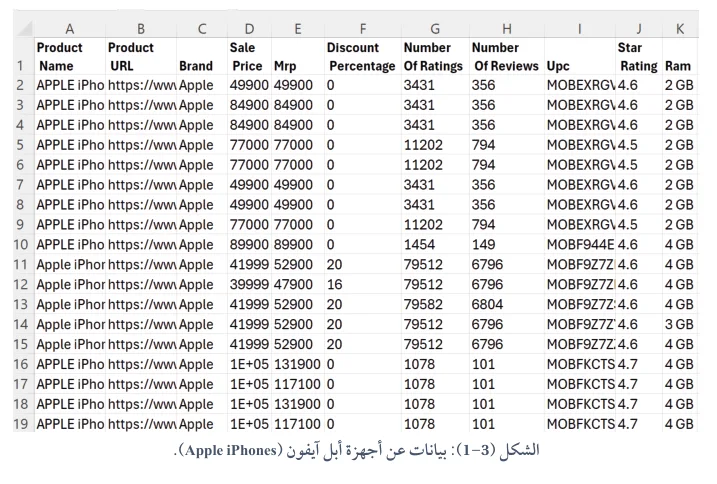Click ratings value 1078 in row 18
The height and width of the screenshot is (484, 717).
pos(435,404)
